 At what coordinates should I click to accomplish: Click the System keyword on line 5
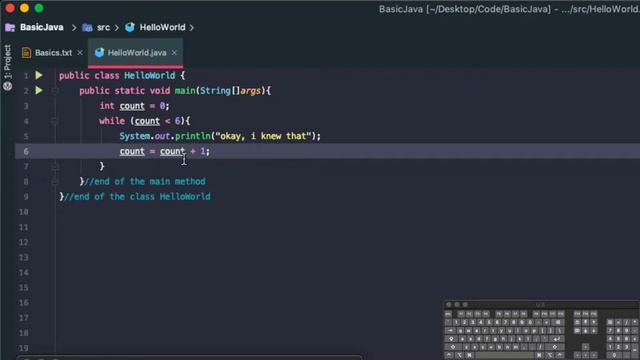[135, 136]
